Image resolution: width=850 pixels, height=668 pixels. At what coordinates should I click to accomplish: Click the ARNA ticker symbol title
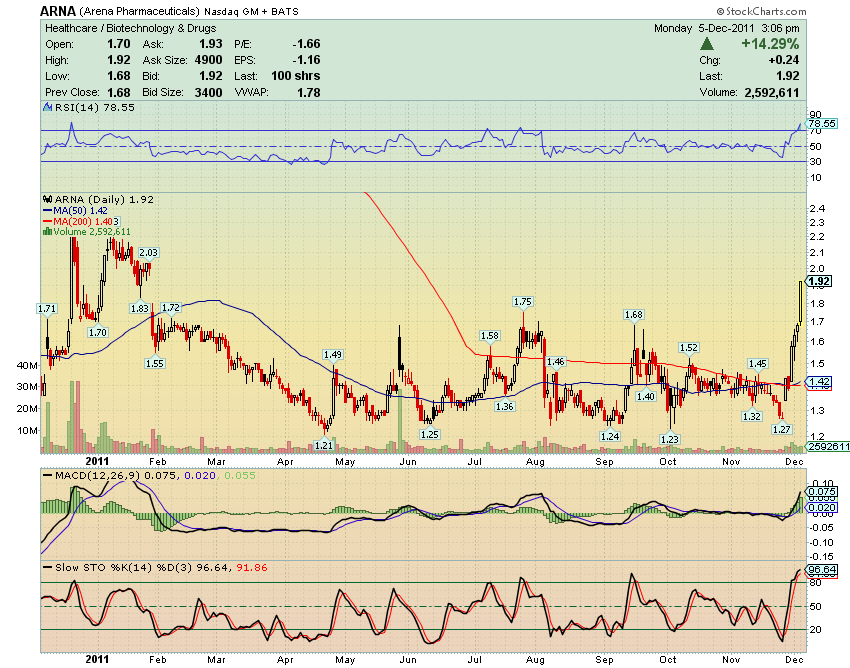[x=58, y=11]
